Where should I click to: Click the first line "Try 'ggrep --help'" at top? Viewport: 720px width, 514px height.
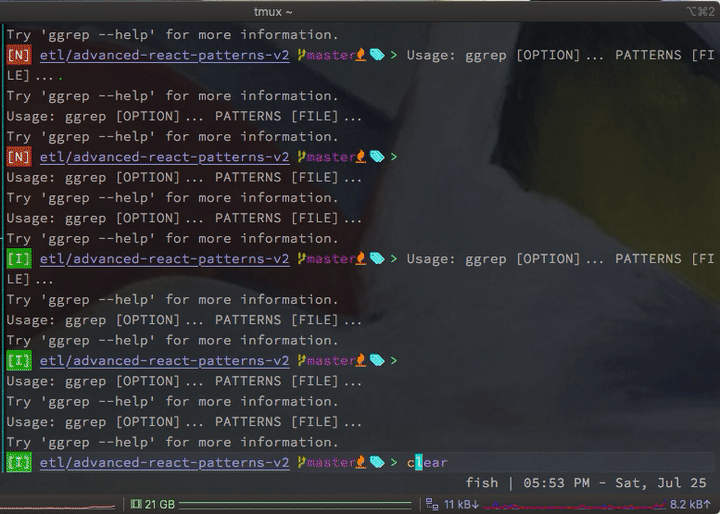point(172,34)
